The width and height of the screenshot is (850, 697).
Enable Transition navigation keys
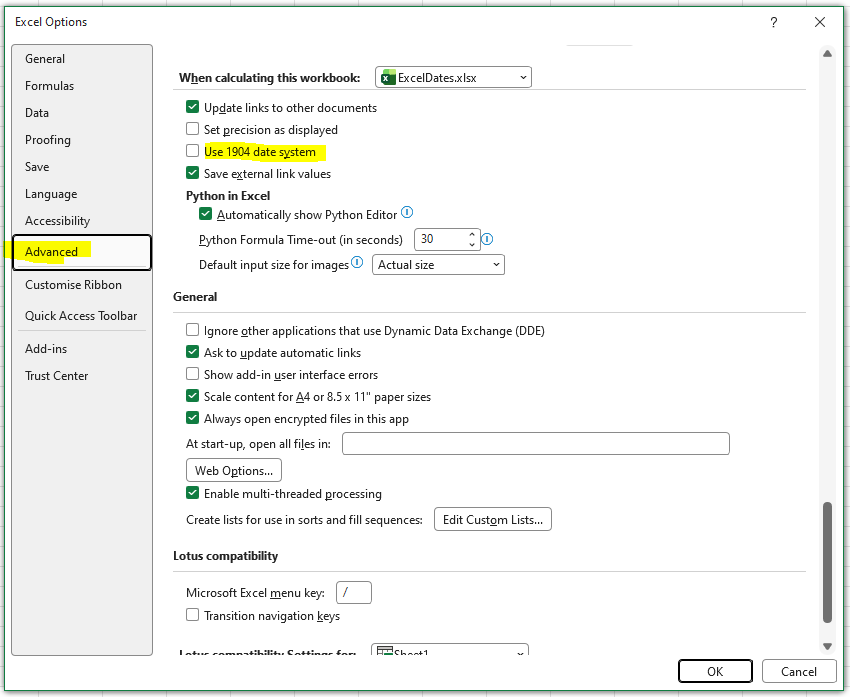click(x=192, y=615)
